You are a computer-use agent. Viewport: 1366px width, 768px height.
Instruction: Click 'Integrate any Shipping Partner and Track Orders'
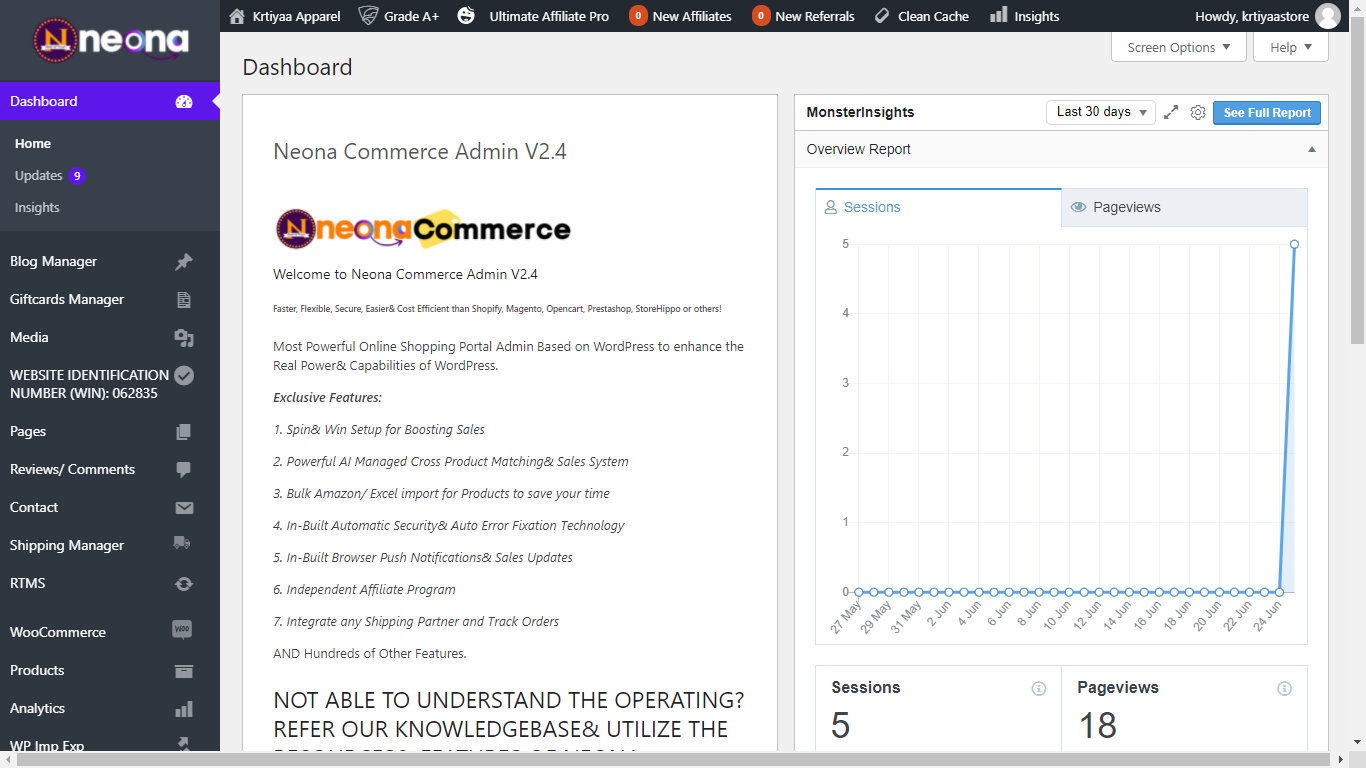pos(416,621)
